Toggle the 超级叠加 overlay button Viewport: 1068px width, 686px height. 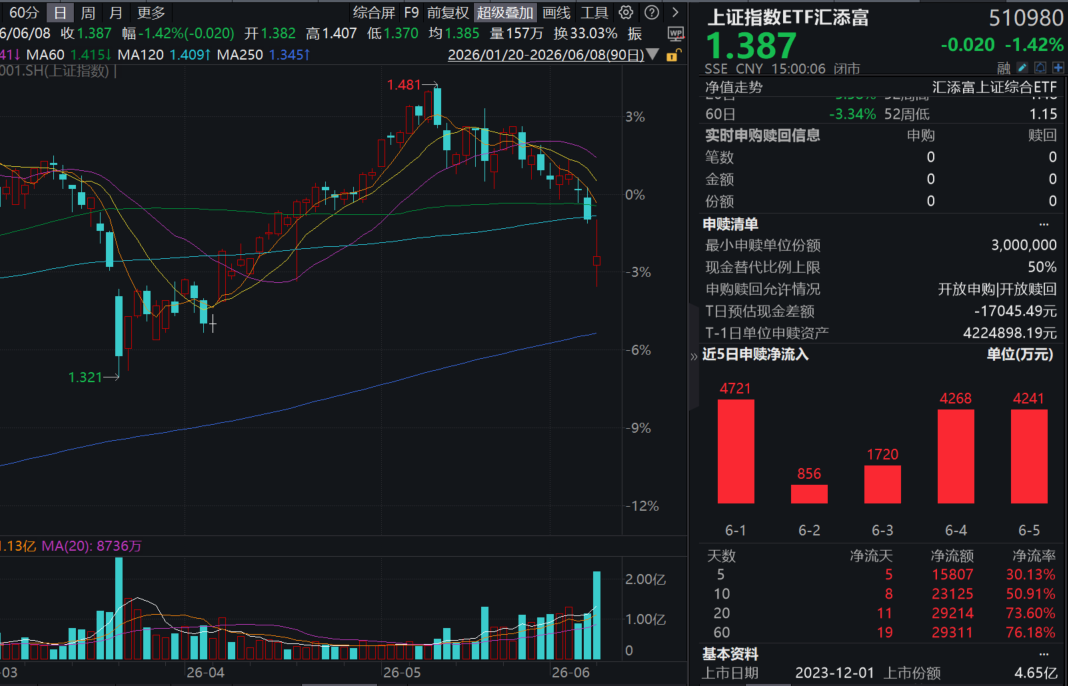tap(505, 12)
